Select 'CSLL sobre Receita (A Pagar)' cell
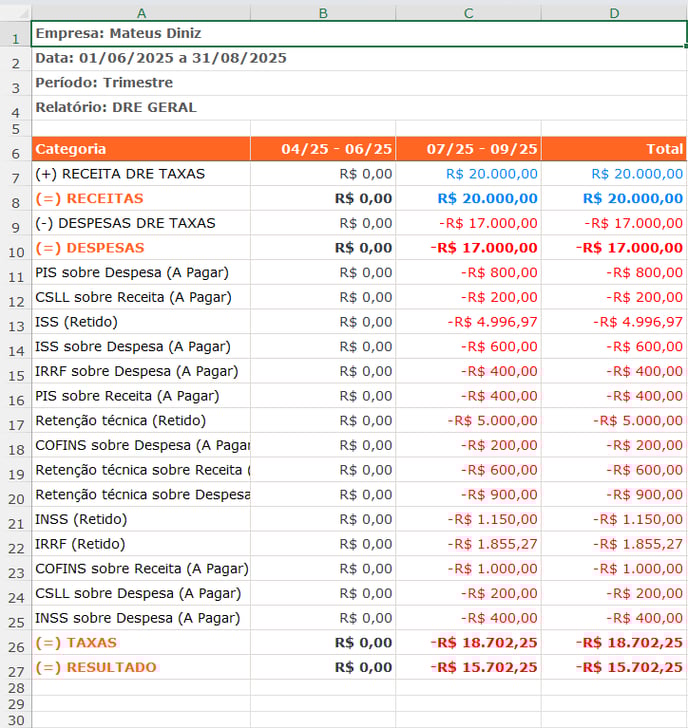Viewport: 688px width, 728px height. [141, 297]
